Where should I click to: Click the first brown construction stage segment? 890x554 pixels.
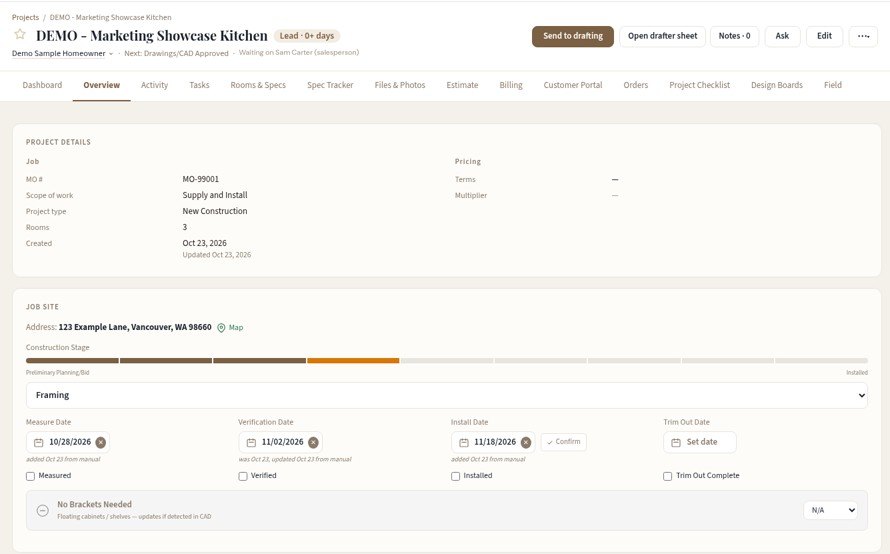pyautogui.click(x=72, y=360)
